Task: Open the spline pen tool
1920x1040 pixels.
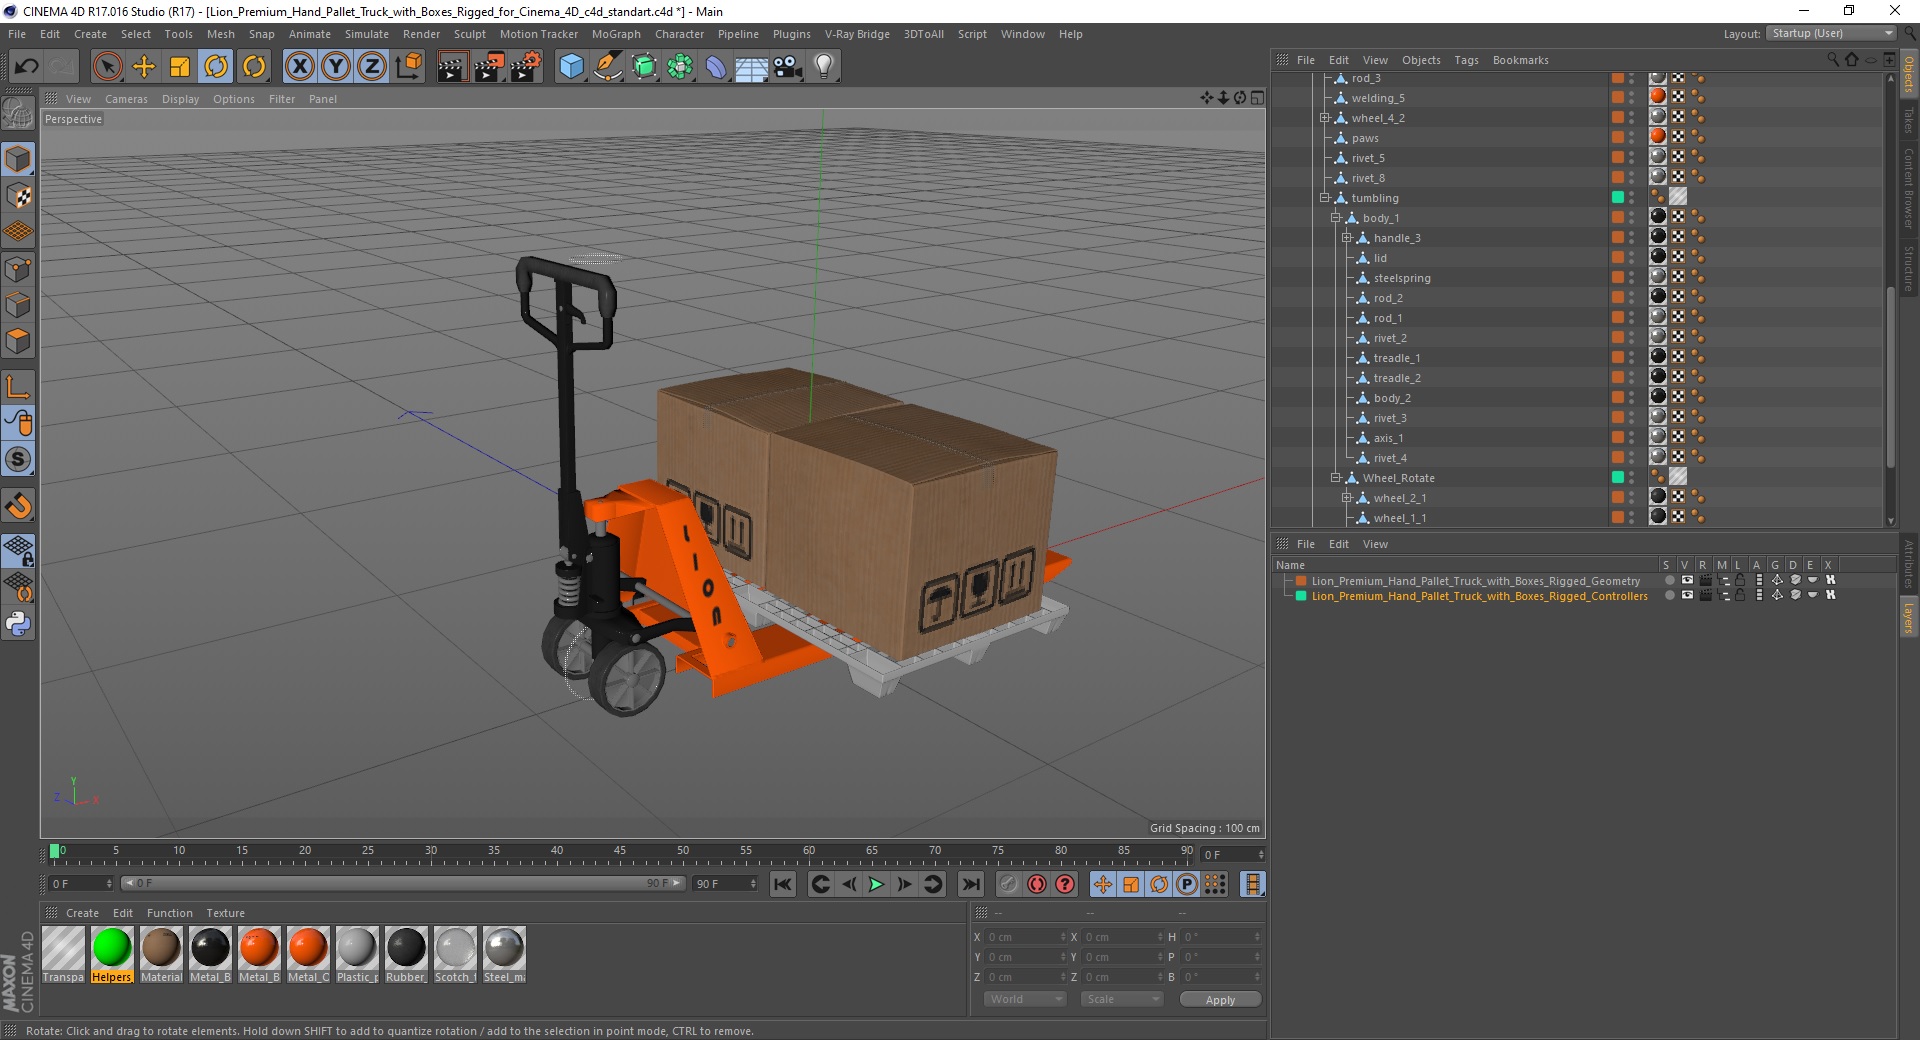Action: [x=607, y=67]
